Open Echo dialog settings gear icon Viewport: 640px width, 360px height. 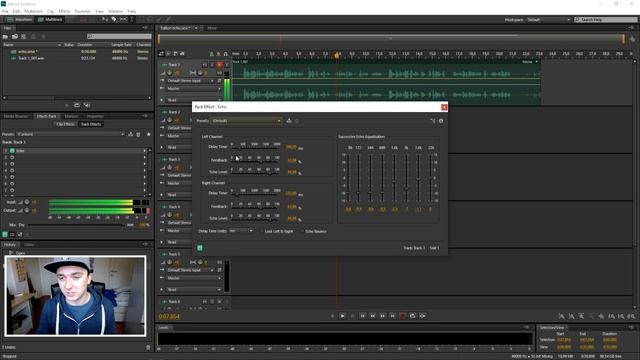(441, 121)
